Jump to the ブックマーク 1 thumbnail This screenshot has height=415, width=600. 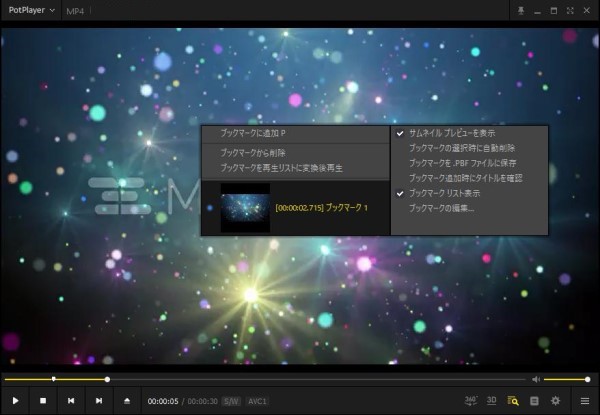pos(245,207)
